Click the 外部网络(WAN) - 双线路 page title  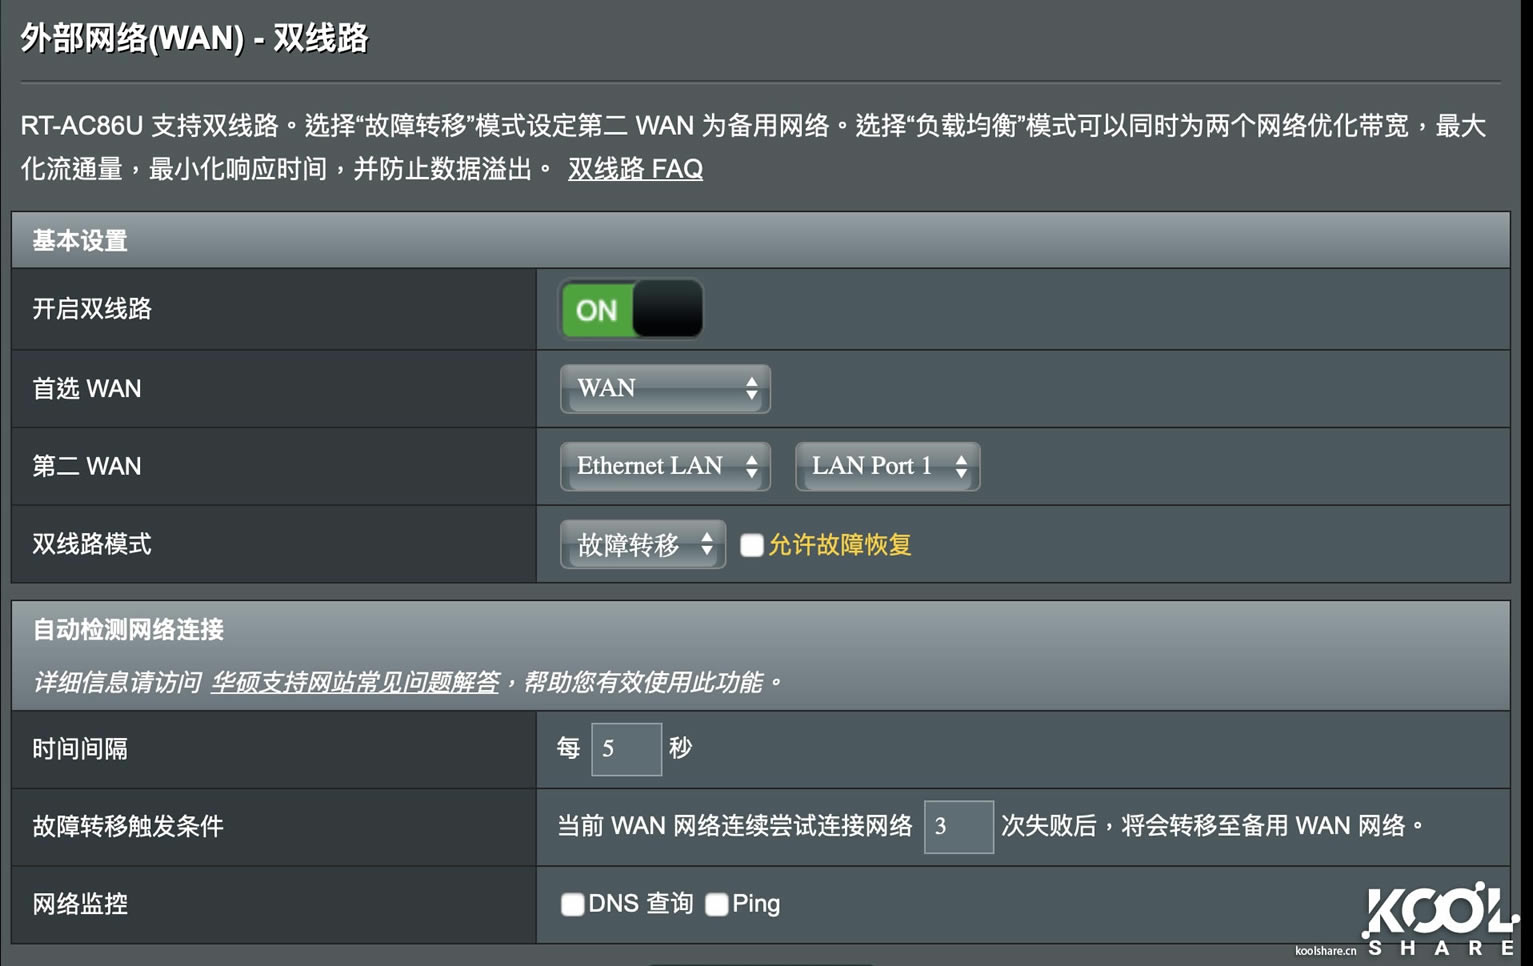pos(194,38)
